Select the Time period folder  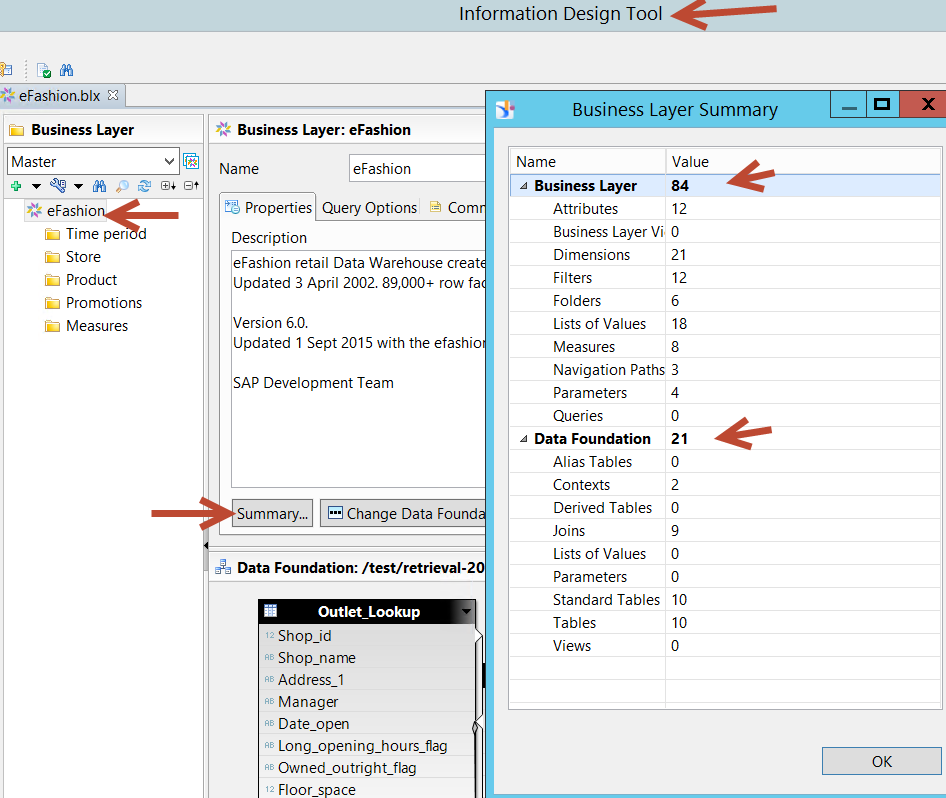106,233
